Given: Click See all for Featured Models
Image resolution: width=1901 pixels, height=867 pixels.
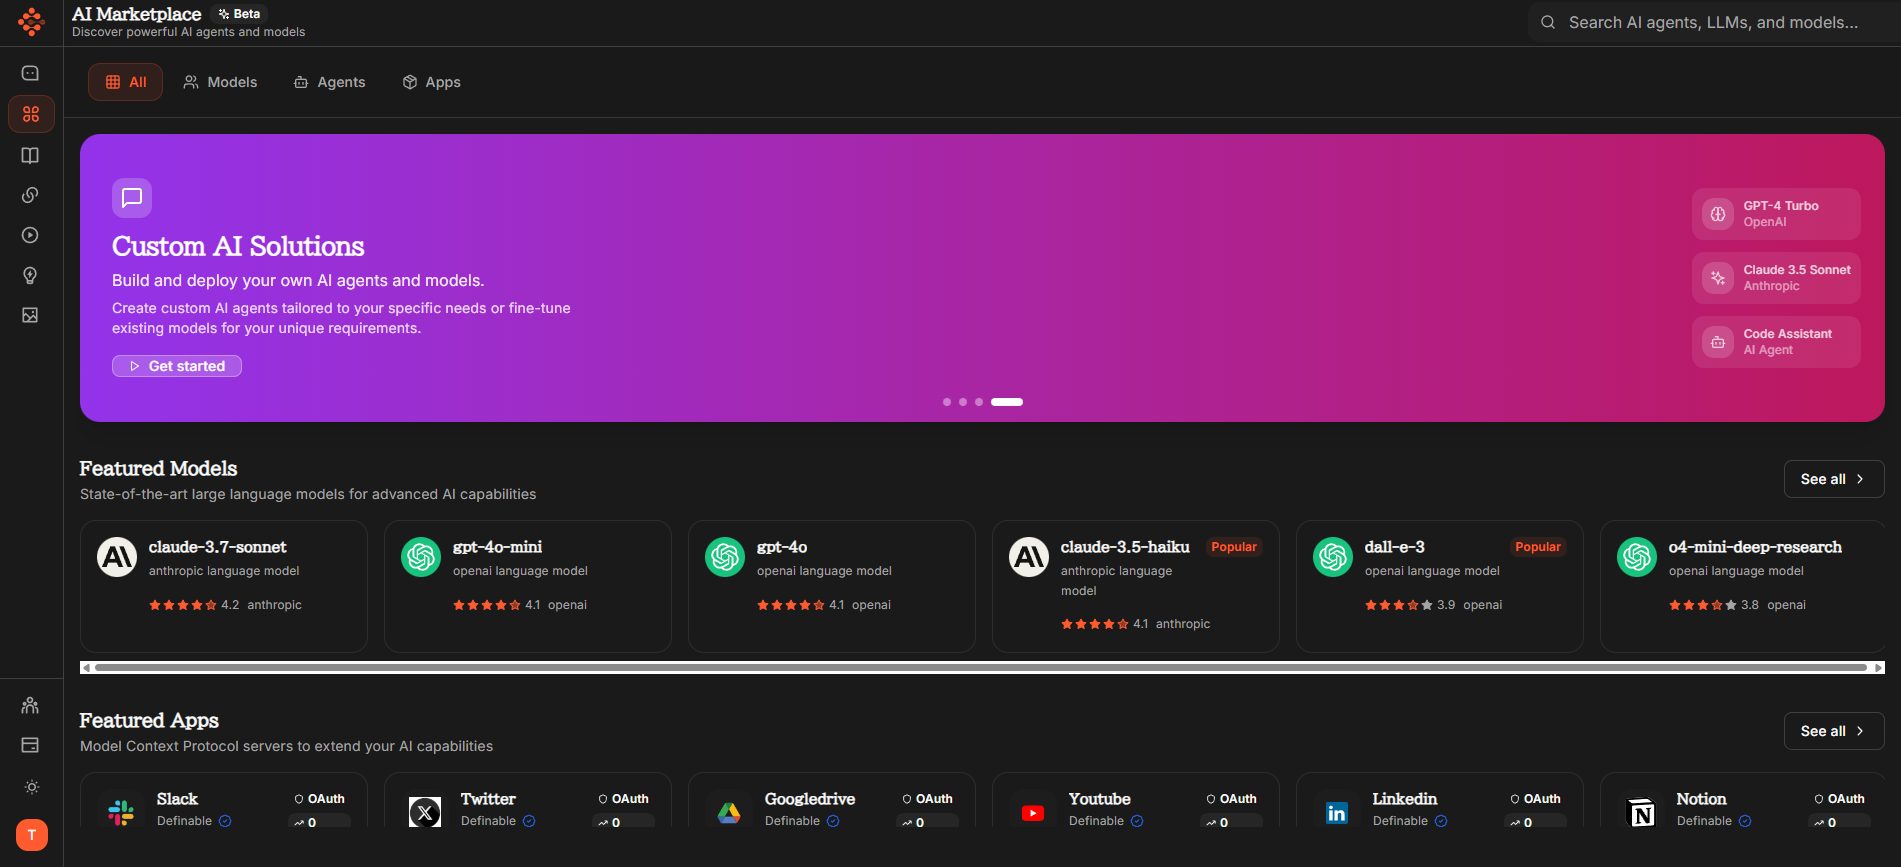Looking at the screenshot, I should pos(1833,479).
